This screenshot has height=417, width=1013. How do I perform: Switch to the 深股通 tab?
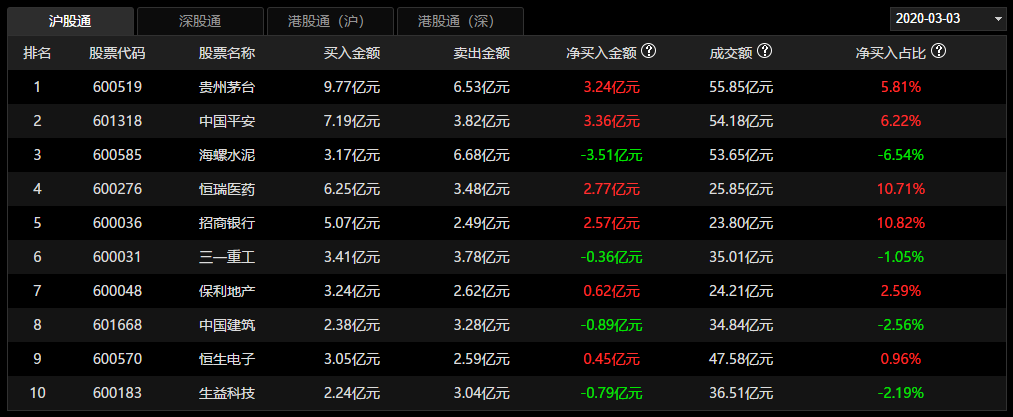(x=200, y=21)
